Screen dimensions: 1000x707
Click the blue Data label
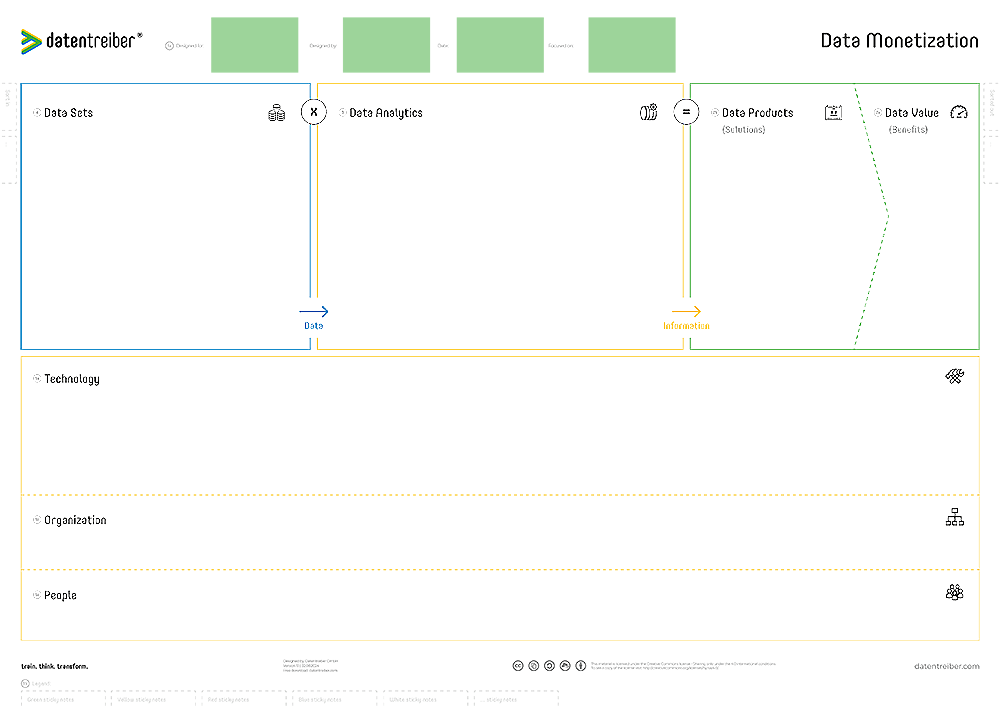(x=314, y=326)
